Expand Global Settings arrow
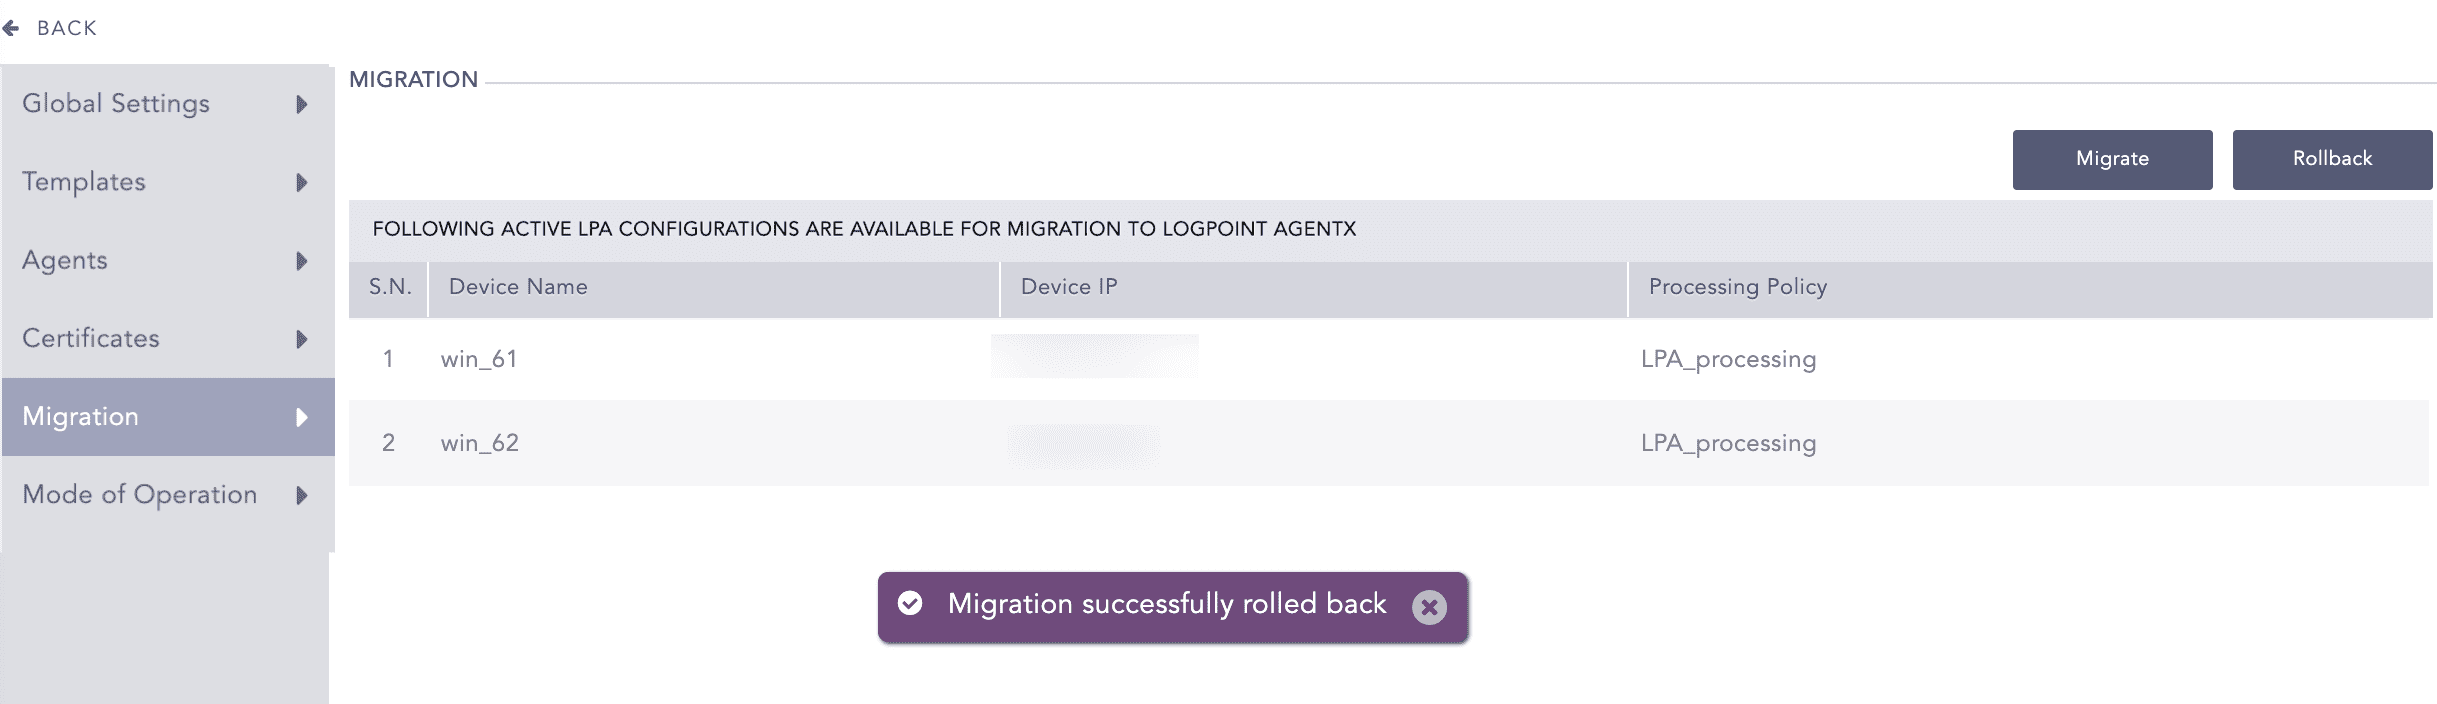 pyautogui.click(x=302, y=104)
